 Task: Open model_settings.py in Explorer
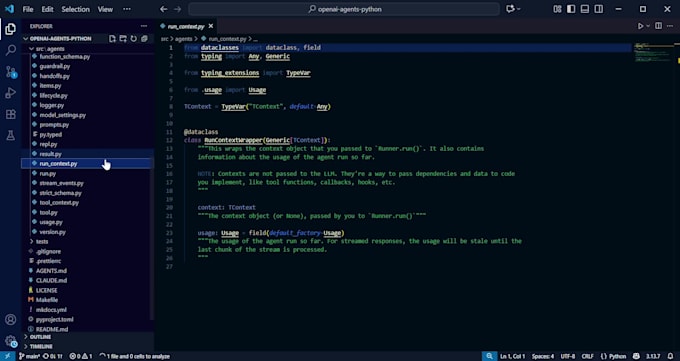pyautogui.click(x=62, y=115)
